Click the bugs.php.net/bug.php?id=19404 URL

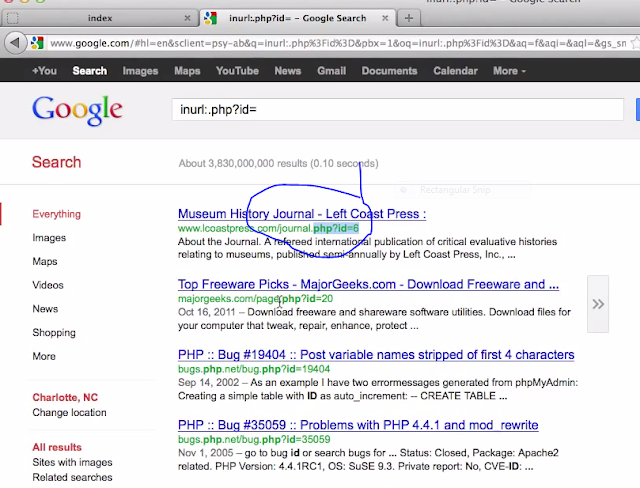(254, 369)
